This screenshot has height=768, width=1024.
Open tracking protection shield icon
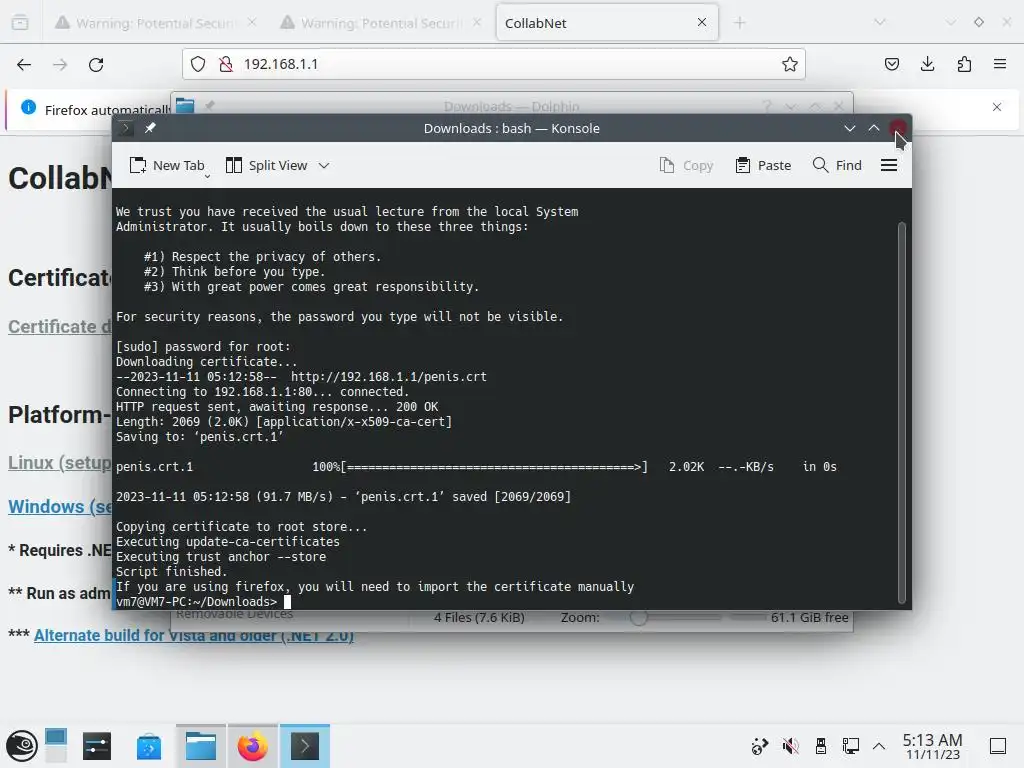[x=198, y=64]
